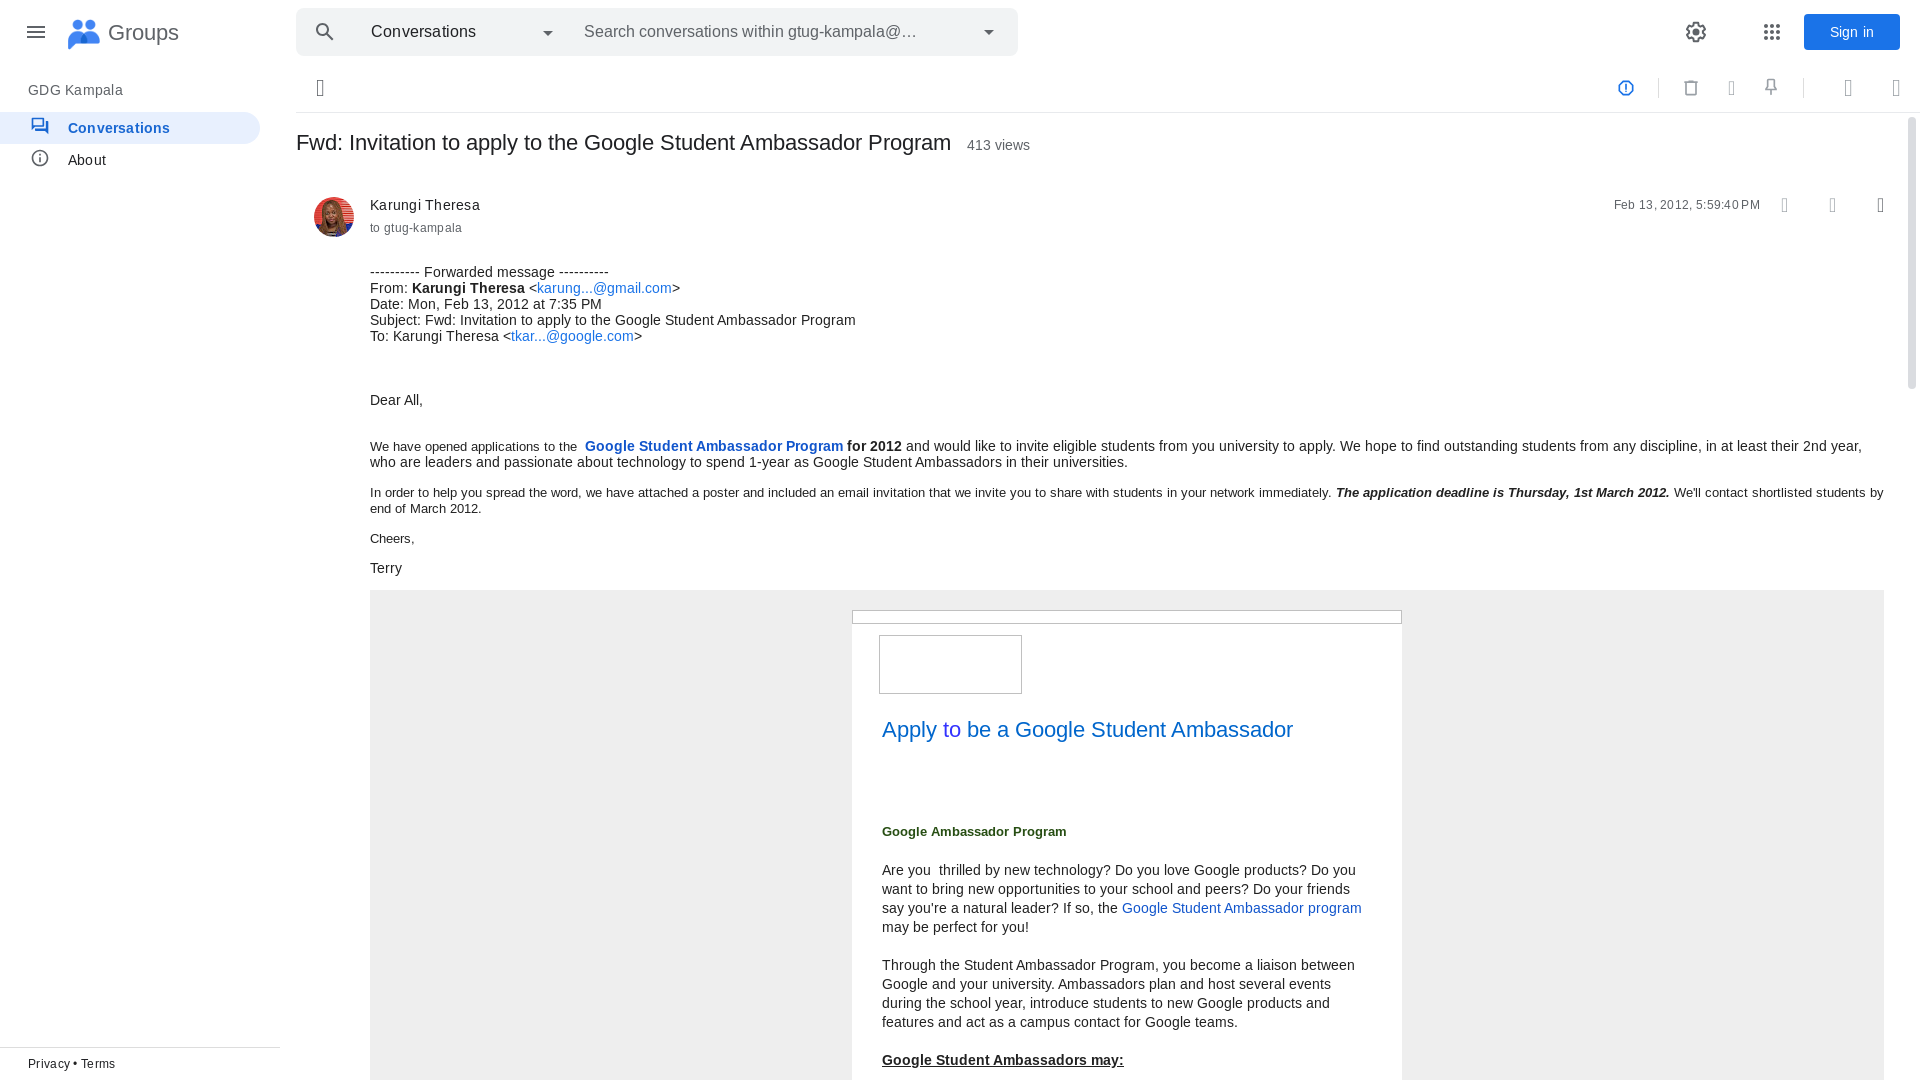Select Conversations in the sidebar

pos(130,128)
